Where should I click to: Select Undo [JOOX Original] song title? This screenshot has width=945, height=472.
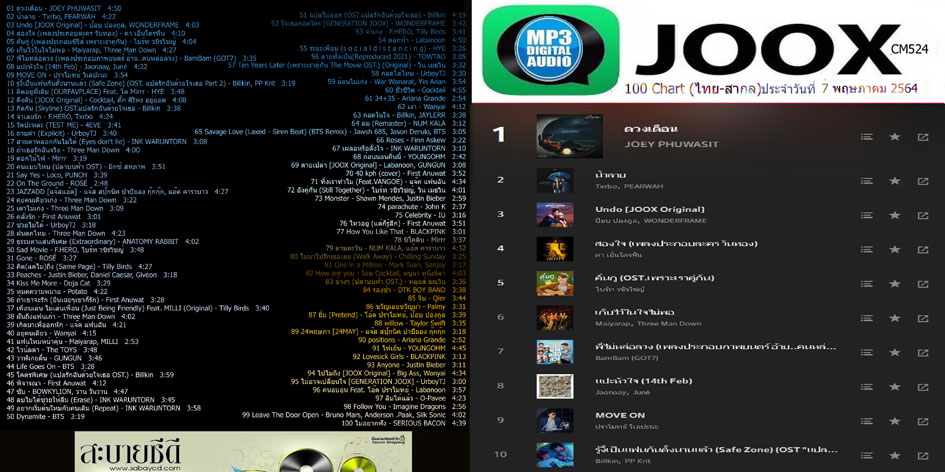(650, 209)
